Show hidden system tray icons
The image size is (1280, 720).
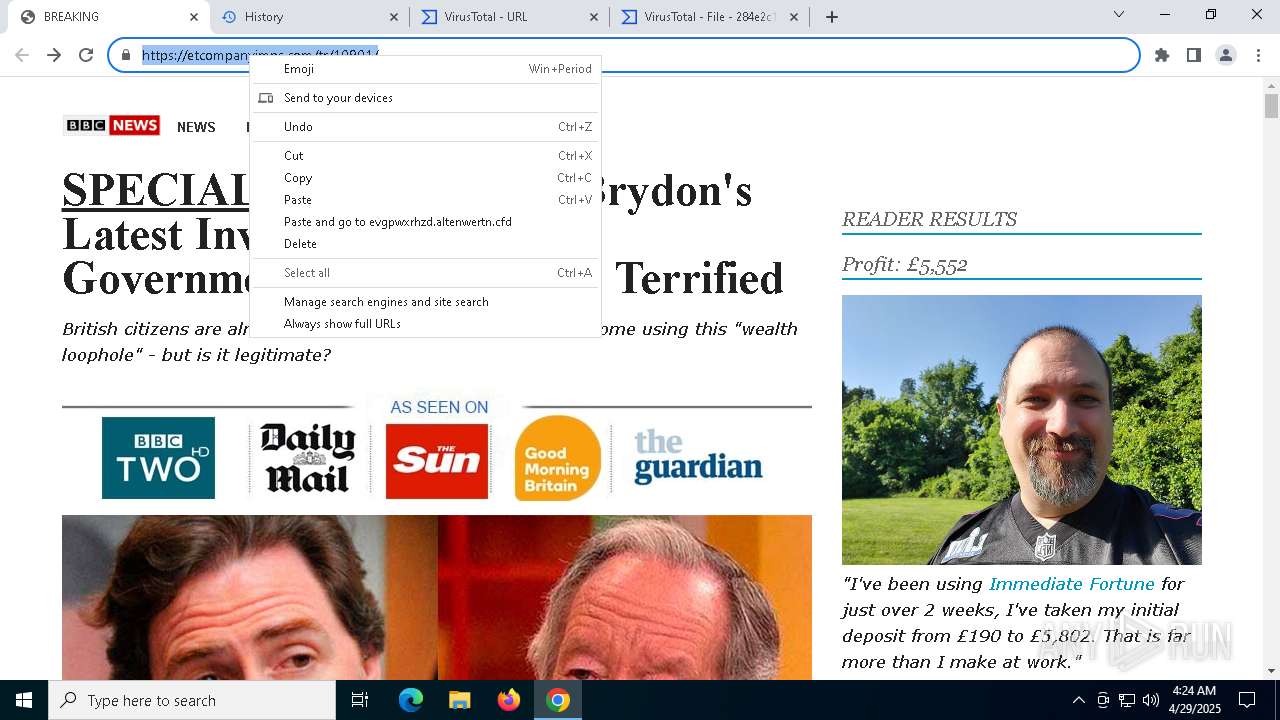tap(1078, 700)
